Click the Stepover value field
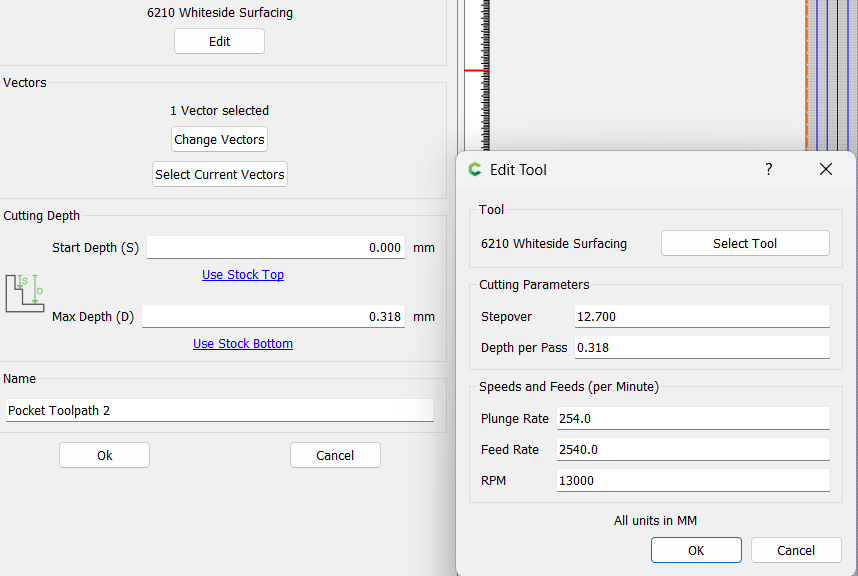858x576 pixels. pyautogui.click(x=702, y=317)
